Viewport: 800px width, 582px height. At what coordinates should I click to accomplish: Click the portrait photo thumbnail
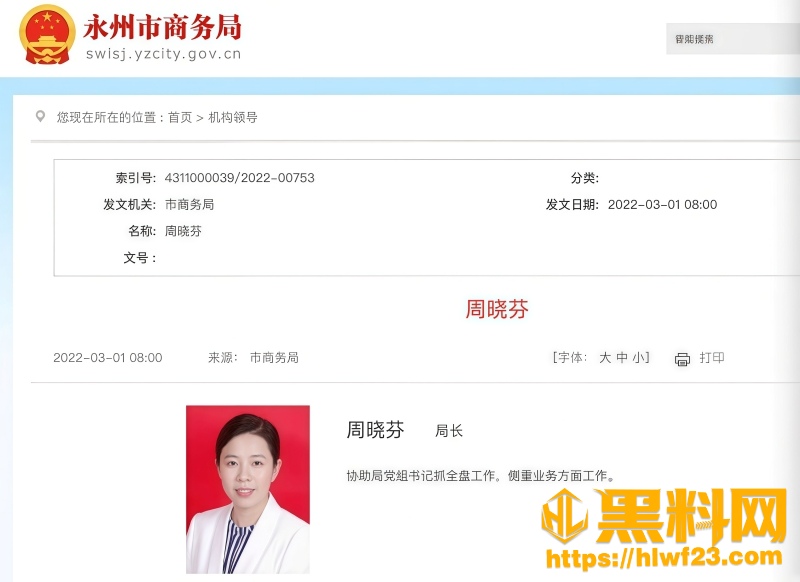[x=248, y=489]
